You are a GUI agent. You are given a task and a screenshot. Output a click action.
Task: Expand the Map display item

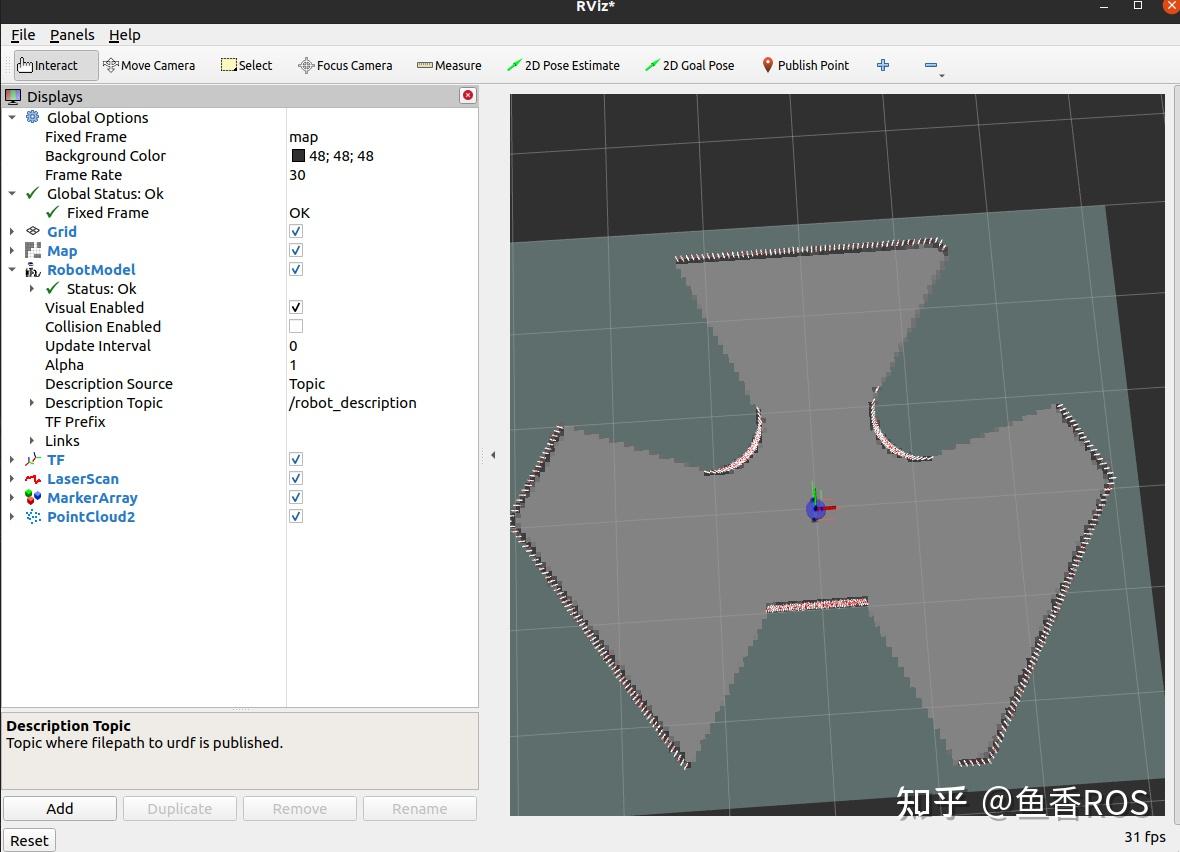(12, 251)
